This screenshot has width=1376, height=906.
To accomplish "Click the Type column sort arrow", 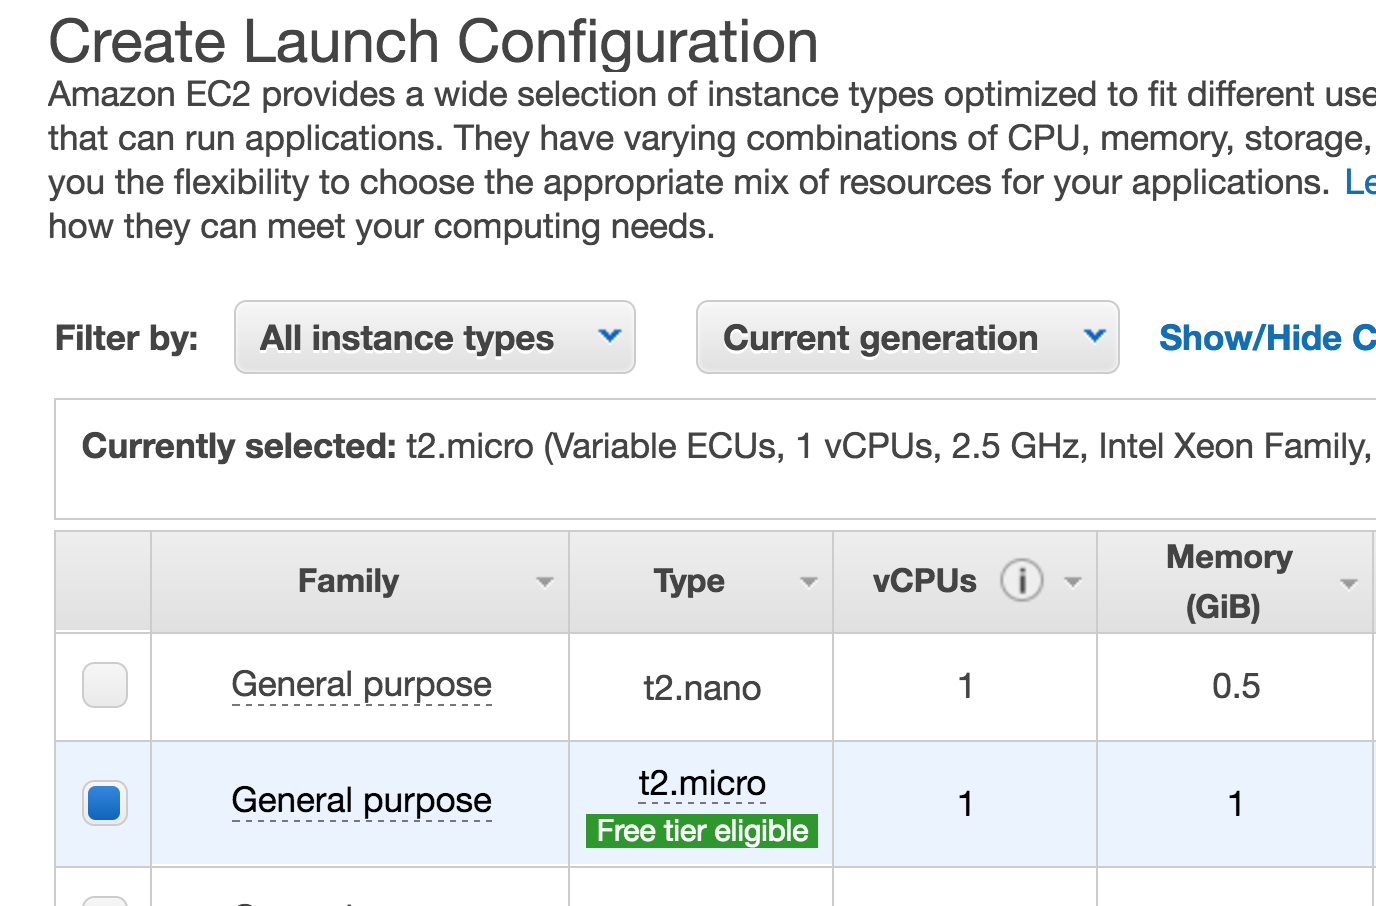I will point(808,582).
